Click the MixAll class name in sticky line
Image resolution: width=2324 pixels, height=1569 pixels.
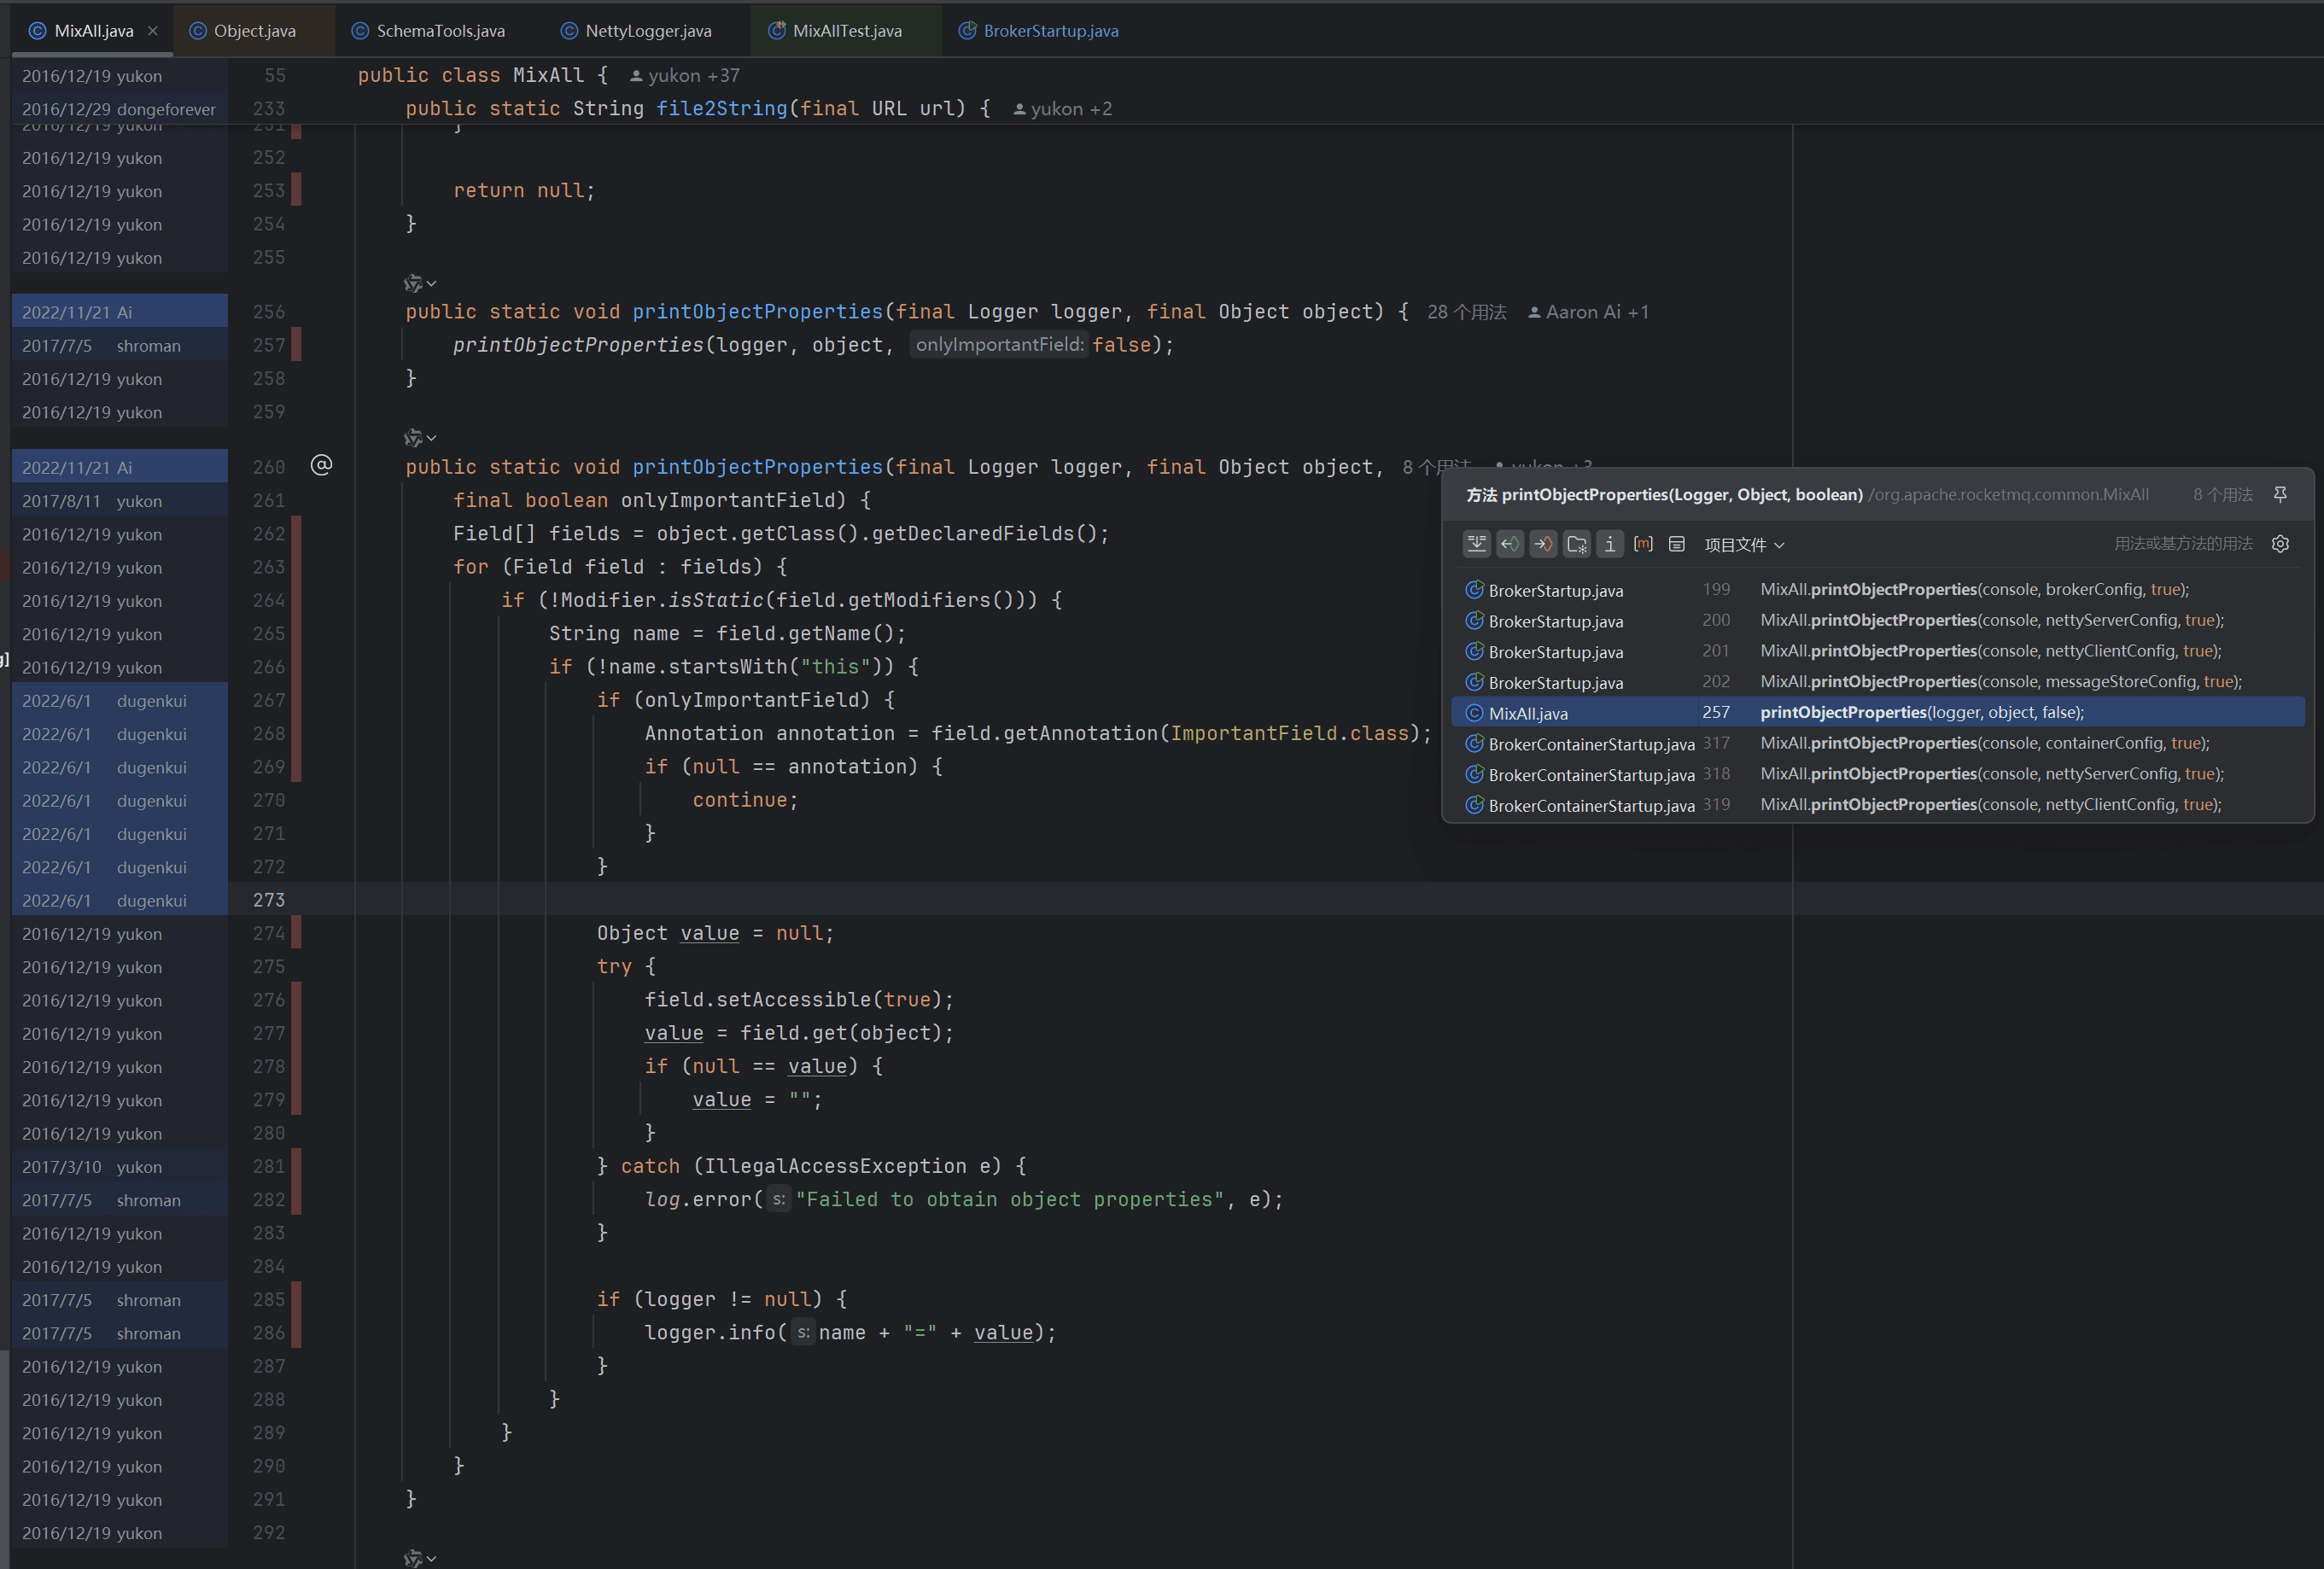548,76
